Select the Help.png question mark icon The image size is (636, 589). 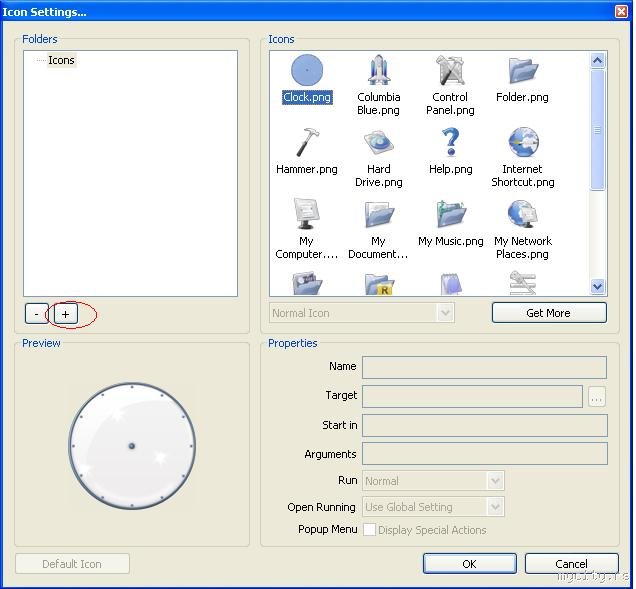click(x=450, y=144)
